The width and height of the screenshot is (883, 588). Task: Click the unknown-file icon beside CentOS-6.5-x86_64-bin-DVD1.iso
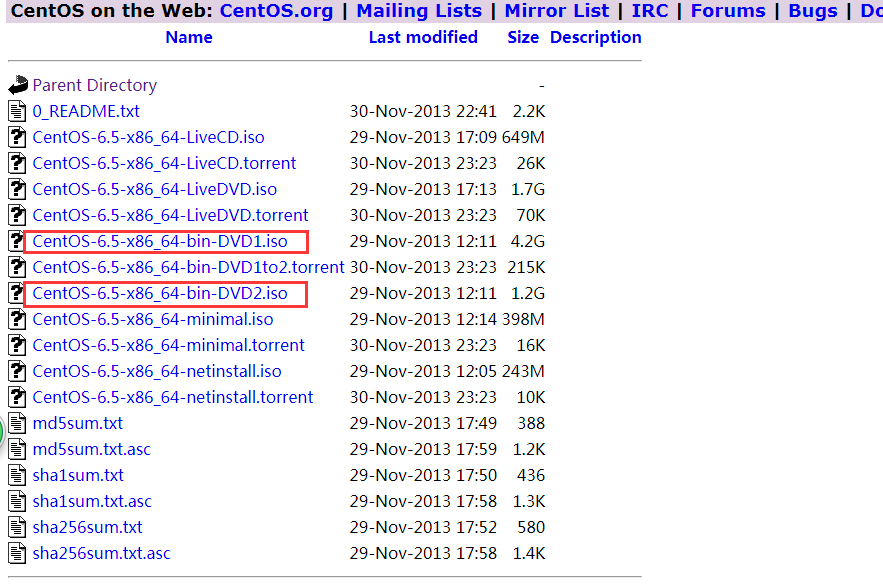pyautogui.click(x=16, y=241)
